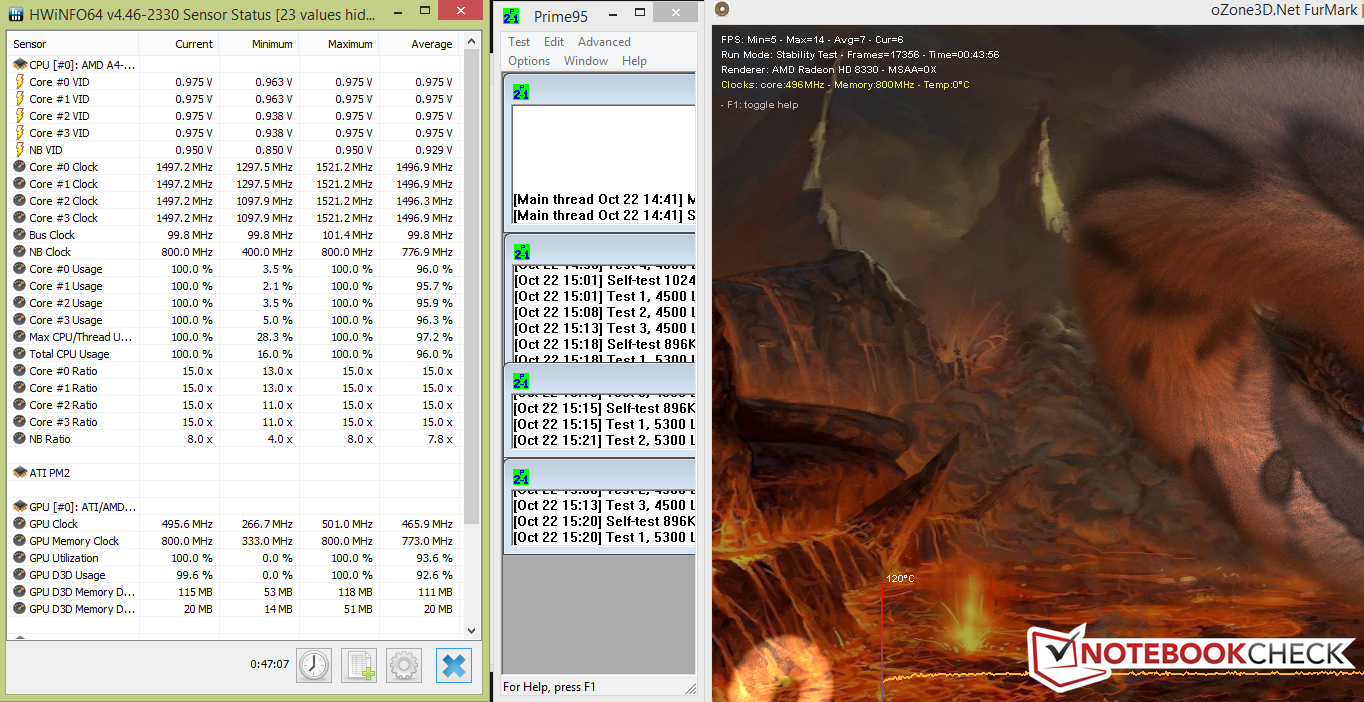This screenshot has width=1364, height=702.
Task: Click the Prime95 title bar app icon
Action: (x=511, y=16)
